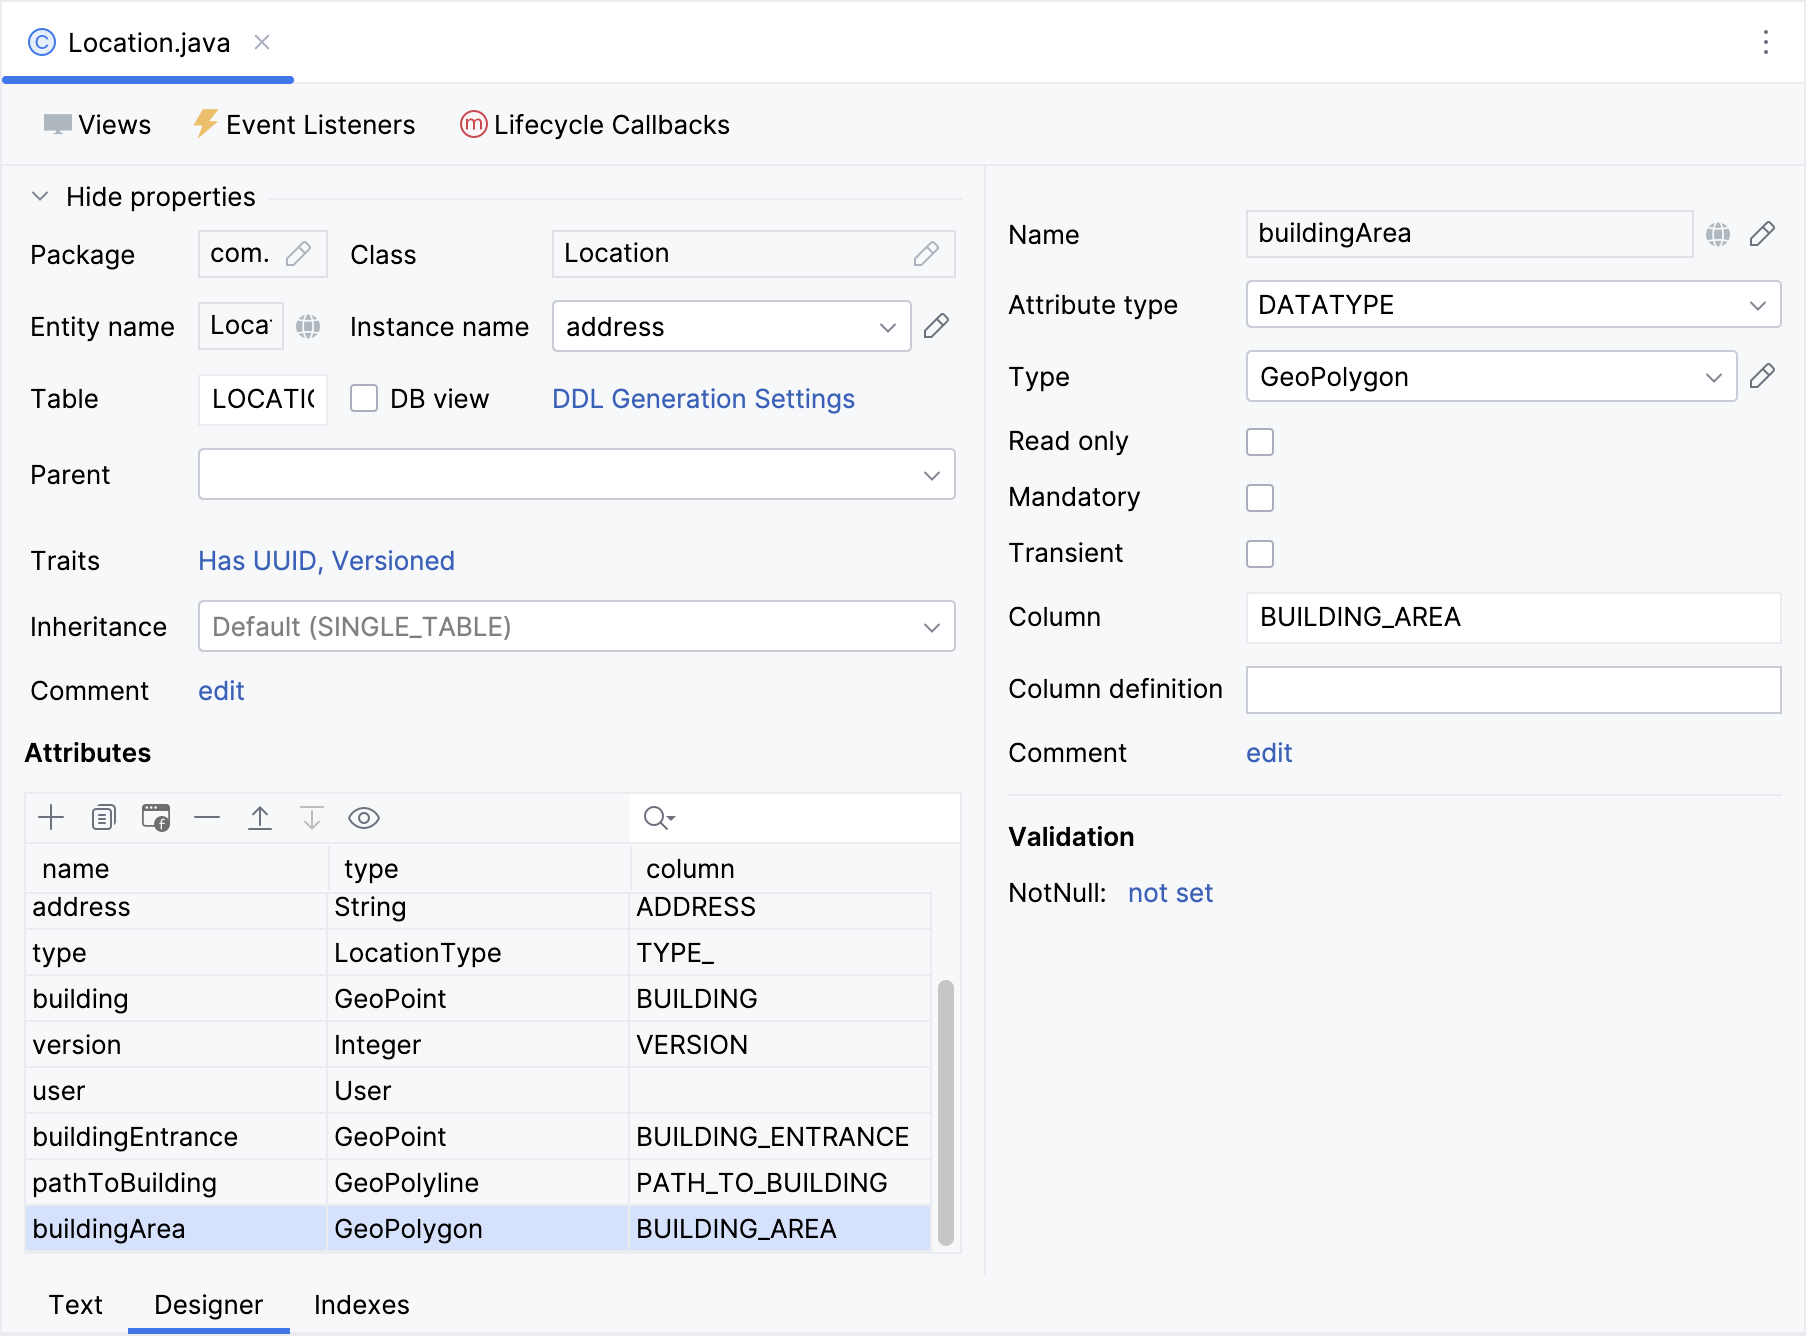Click the copy attribute icon
Viewport: 1806px width, 1336px height.
[x=103, y=818]
